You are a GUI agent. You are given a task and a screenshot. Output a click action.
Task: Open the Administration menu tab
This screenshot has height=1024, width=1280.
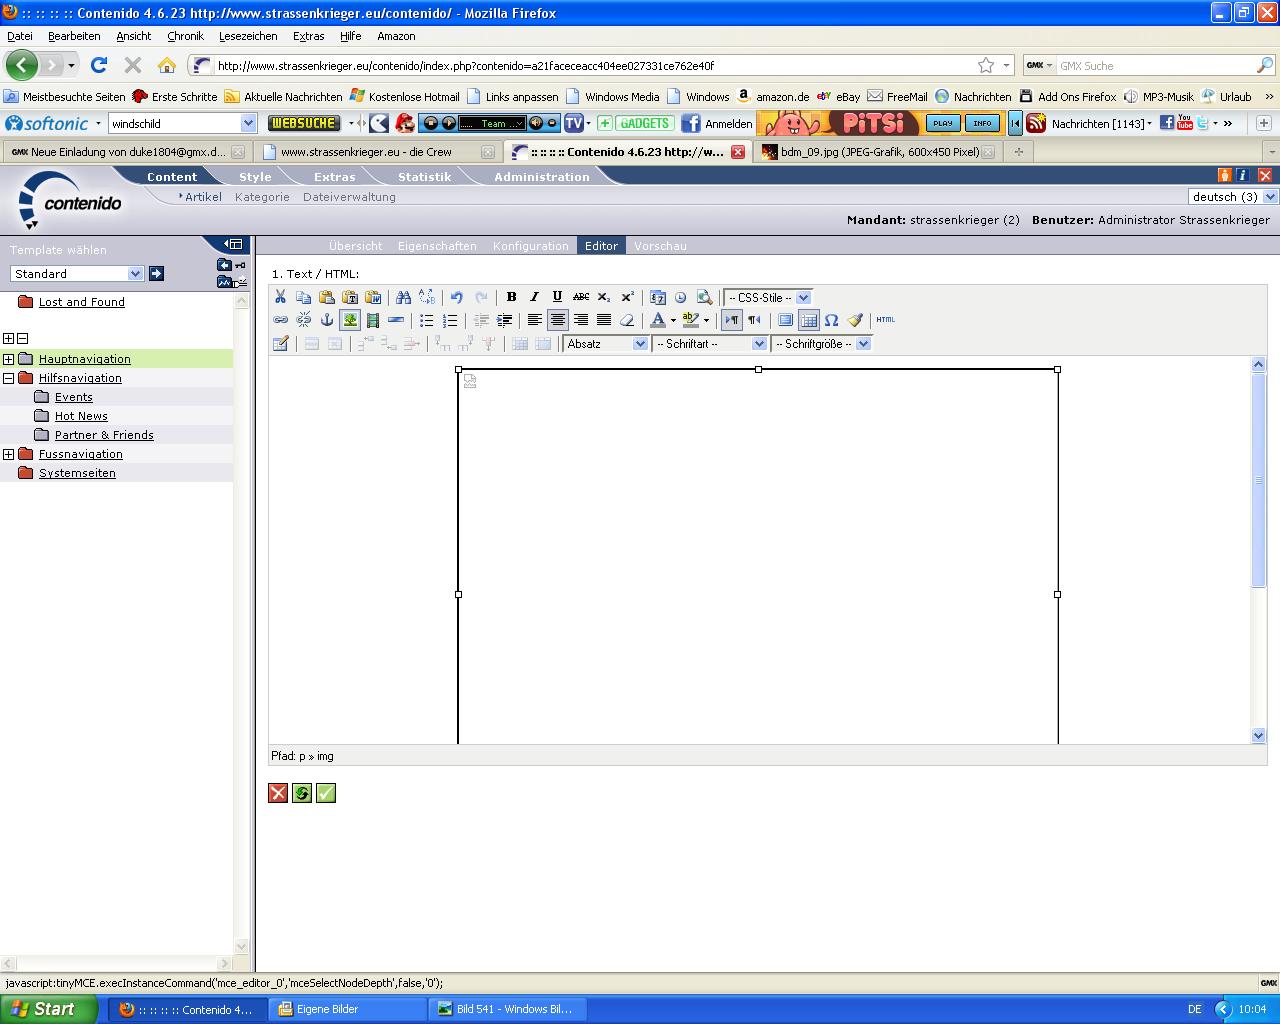(x=541, y=177)
